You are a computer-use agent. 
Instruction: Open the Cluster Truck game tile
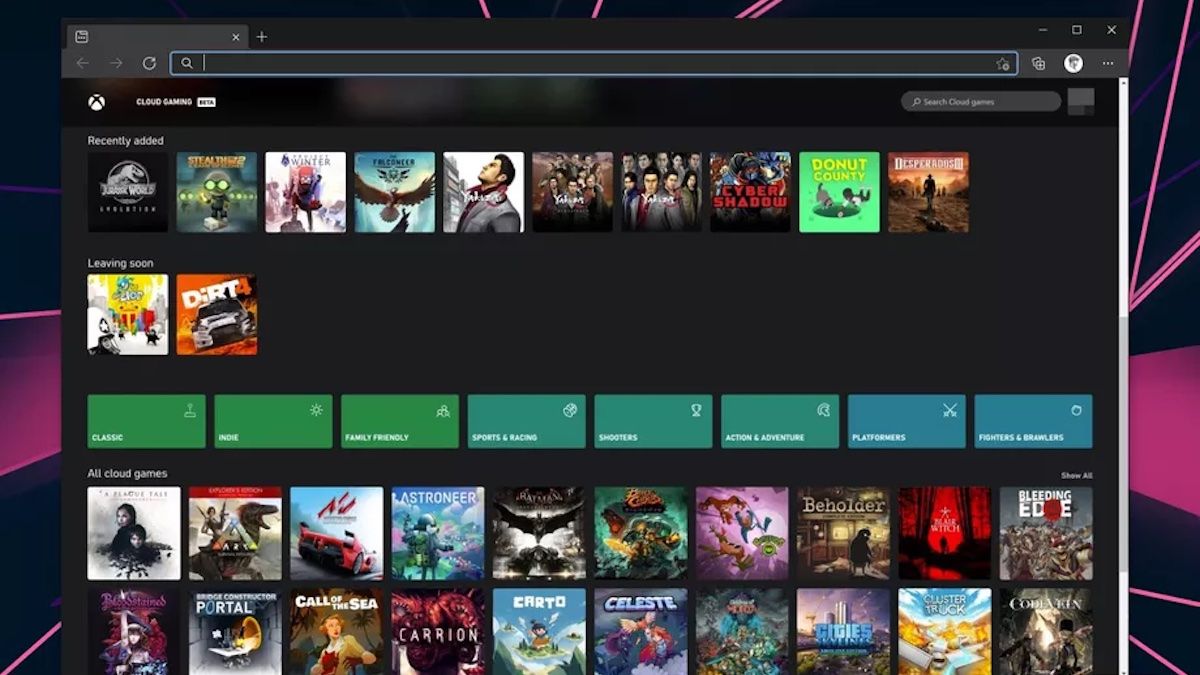[x=945, y=631]
